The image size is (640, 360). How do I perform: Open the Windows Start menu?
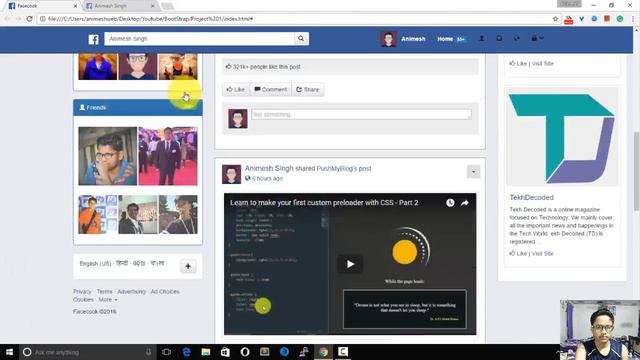pos(9,352)
